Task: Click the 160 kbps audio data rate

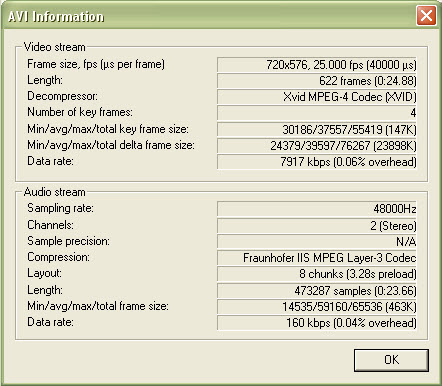Action: [x=317, y=323]
